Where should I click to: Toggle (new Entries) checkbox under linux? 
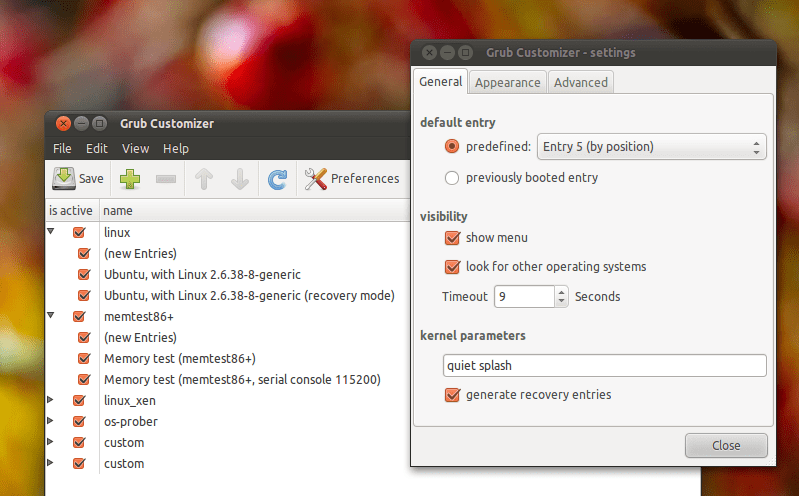pyautogui.click(x=84, y=253)
